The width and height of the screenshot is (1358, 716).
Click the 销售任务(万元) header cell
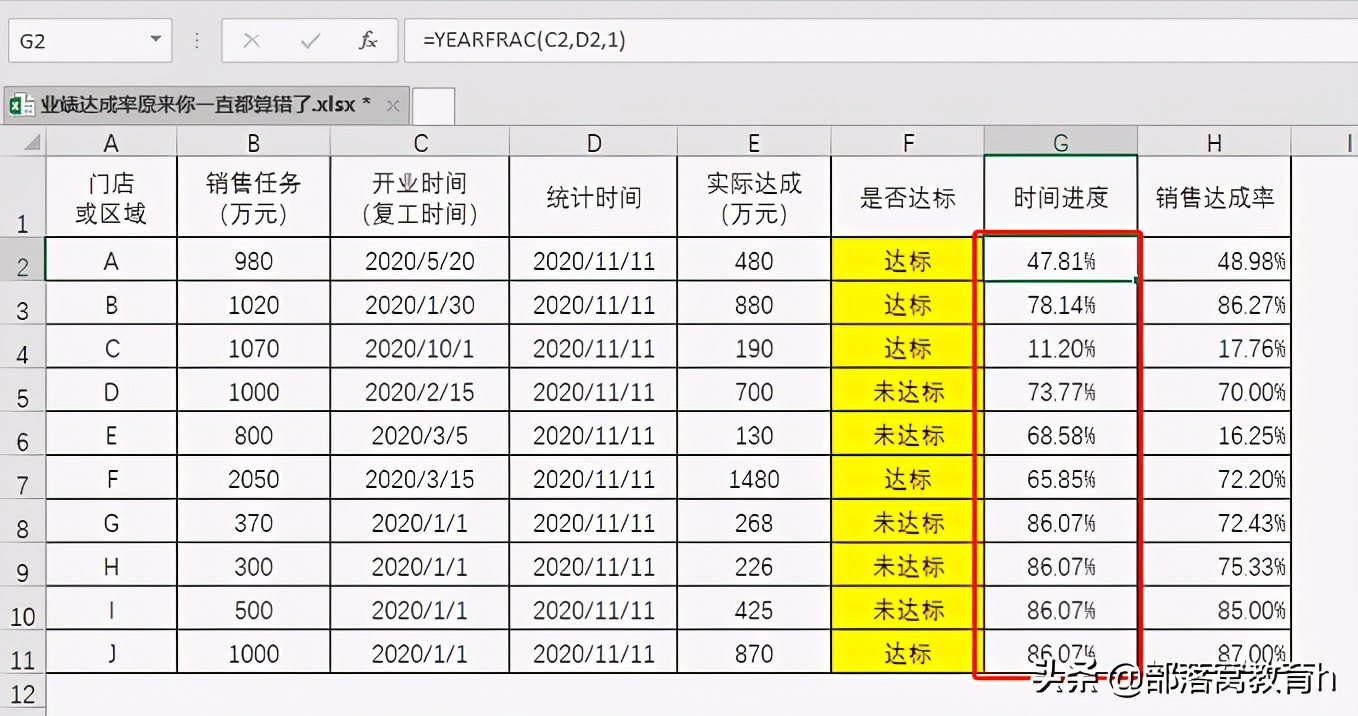(254, 197)
